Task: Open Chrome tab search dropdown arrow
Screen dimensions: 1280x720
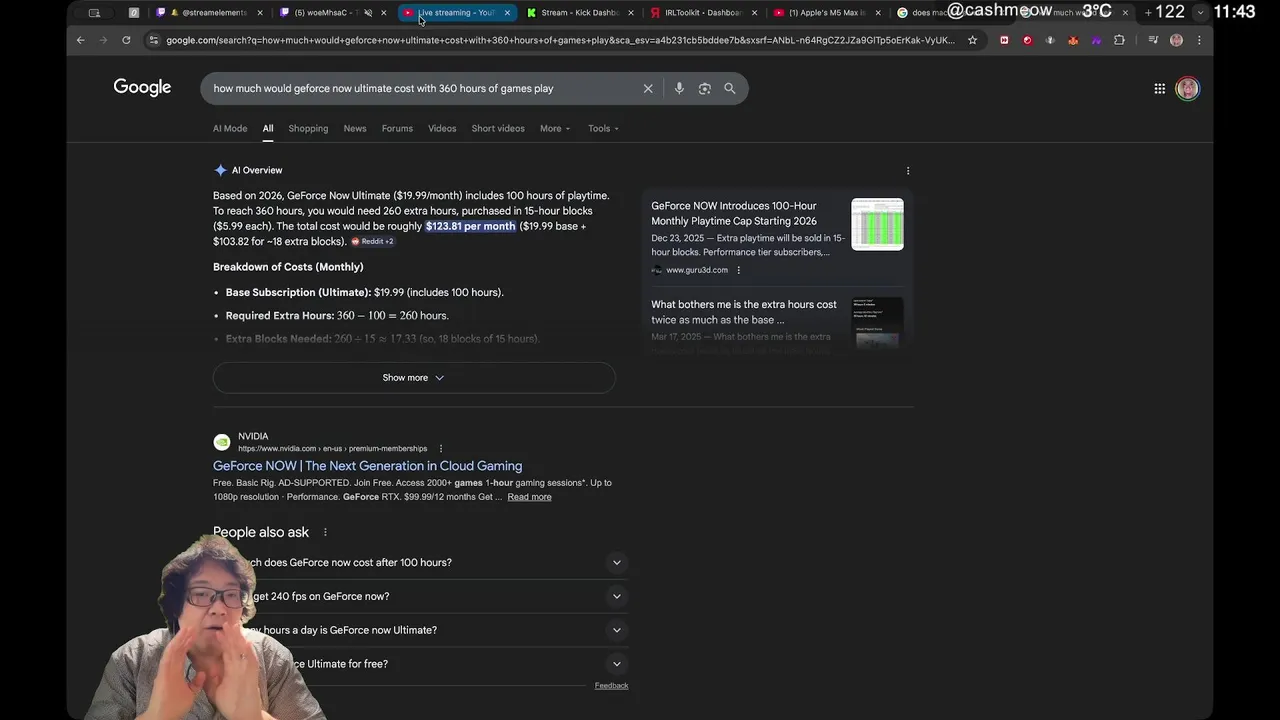Action: [1200, 12]
